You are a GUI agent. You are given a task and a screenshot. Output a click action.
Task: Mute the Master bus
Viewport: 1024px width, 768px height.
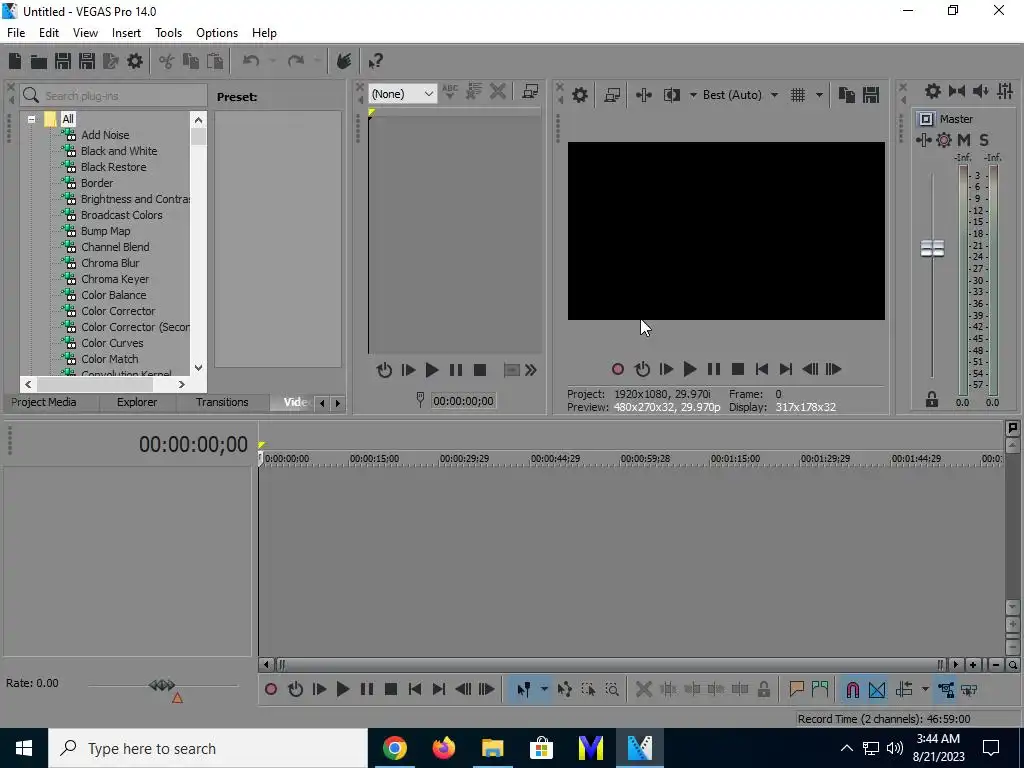964,140
